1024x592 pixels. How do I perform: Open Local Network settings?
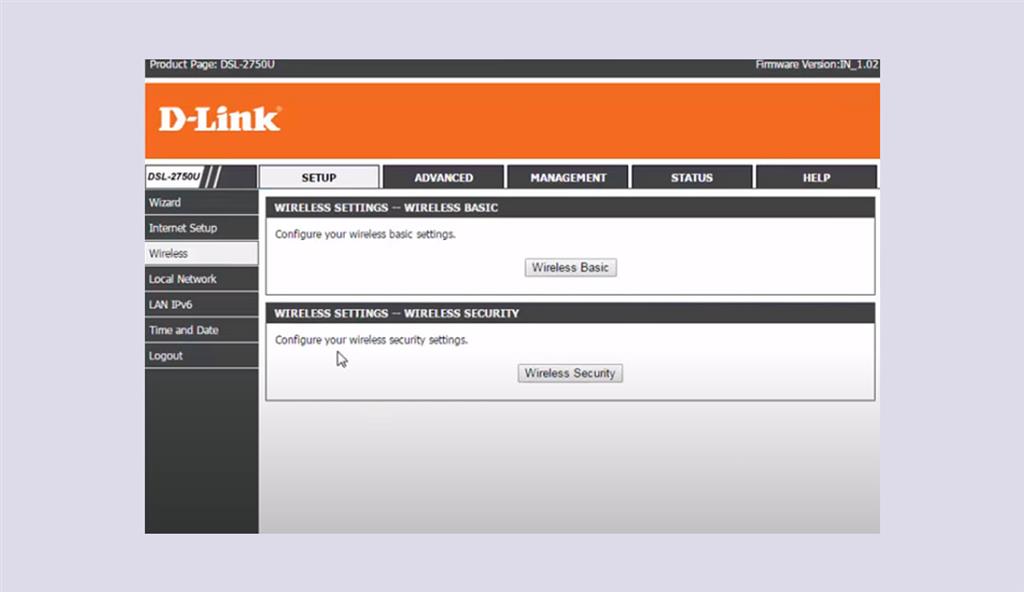click(201, 279)
